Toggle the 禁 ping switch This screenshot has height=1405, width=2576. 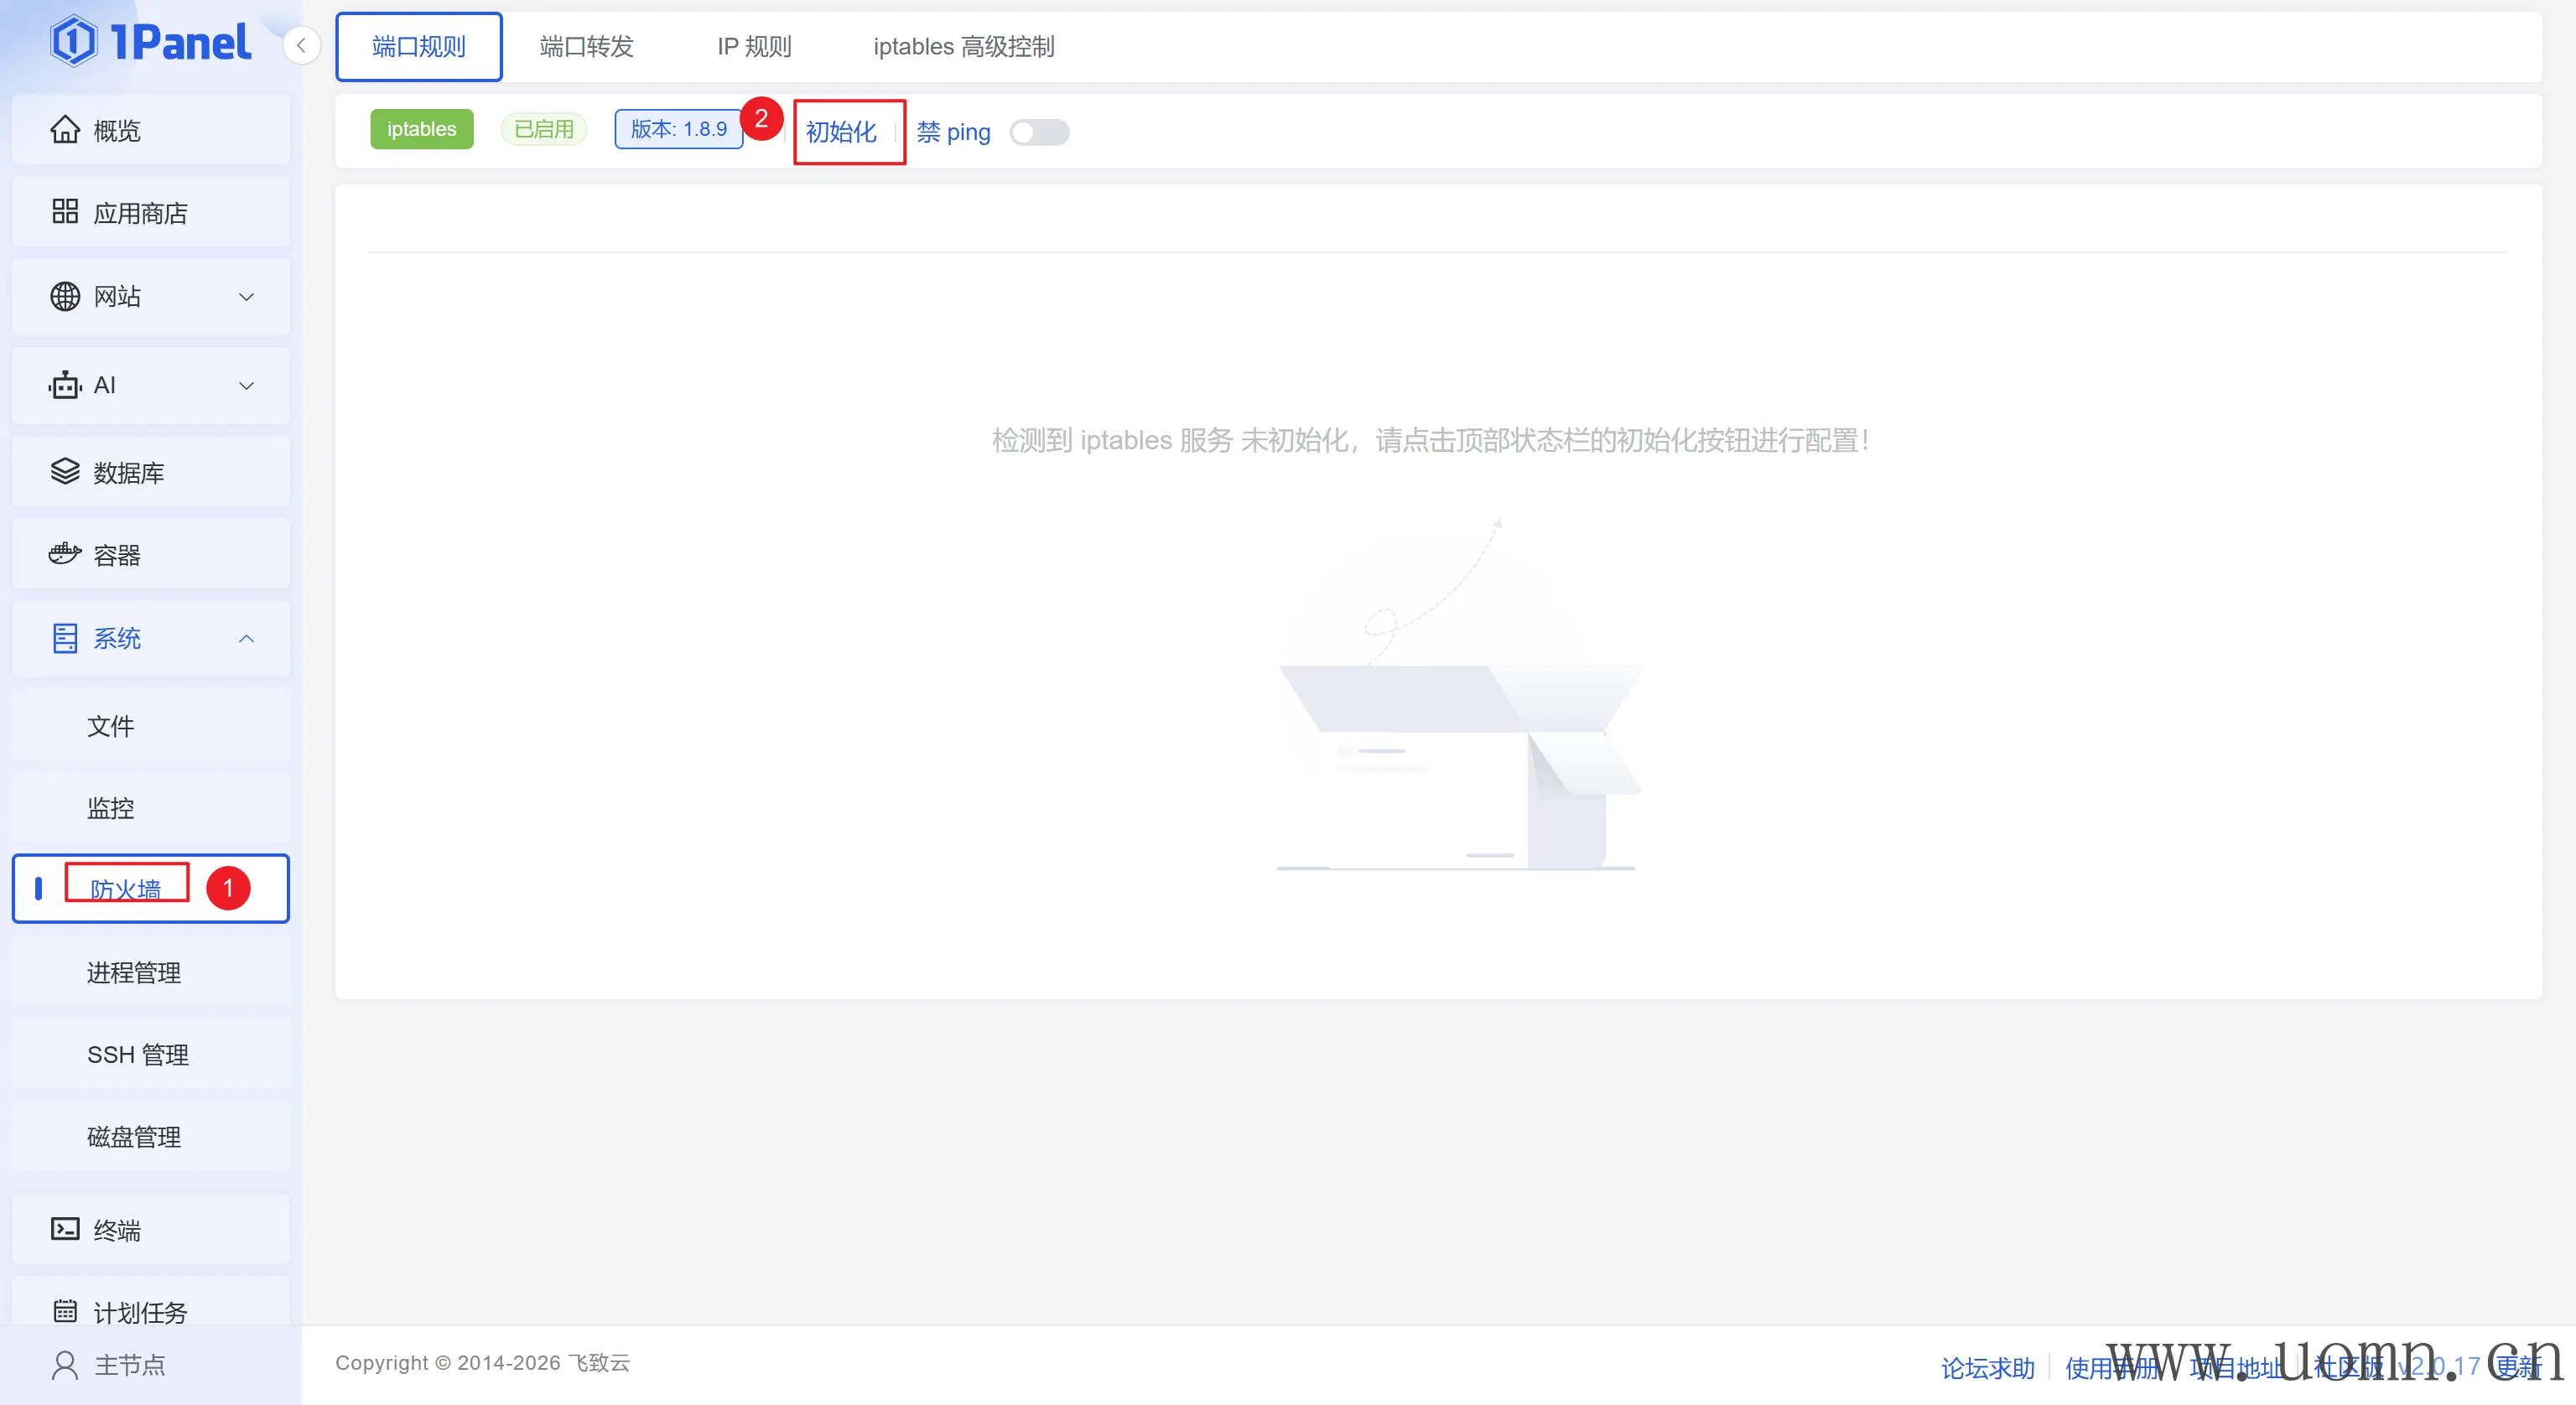1039,132
